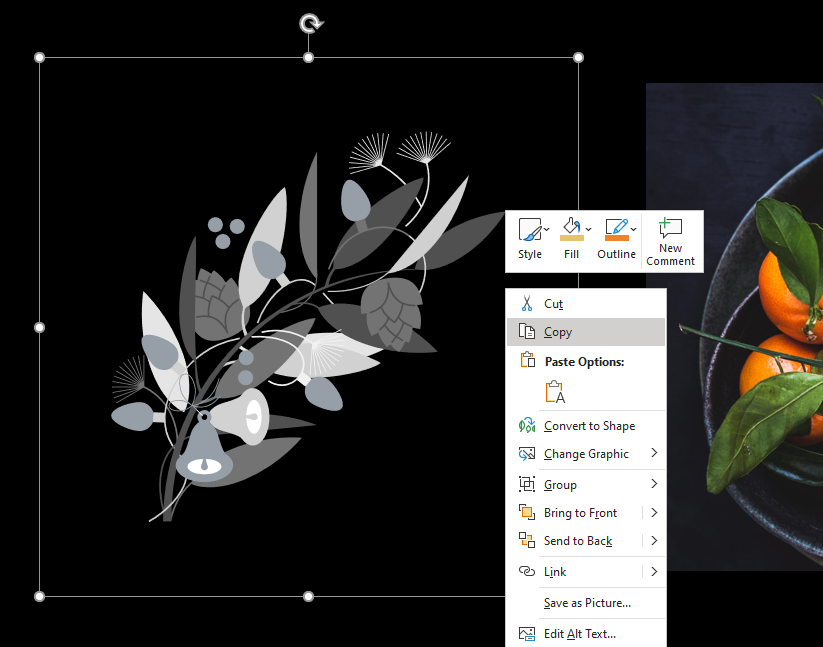823x647 pixels.
Task: Select the Keep Text Only paste option
Action: (555, 392)
